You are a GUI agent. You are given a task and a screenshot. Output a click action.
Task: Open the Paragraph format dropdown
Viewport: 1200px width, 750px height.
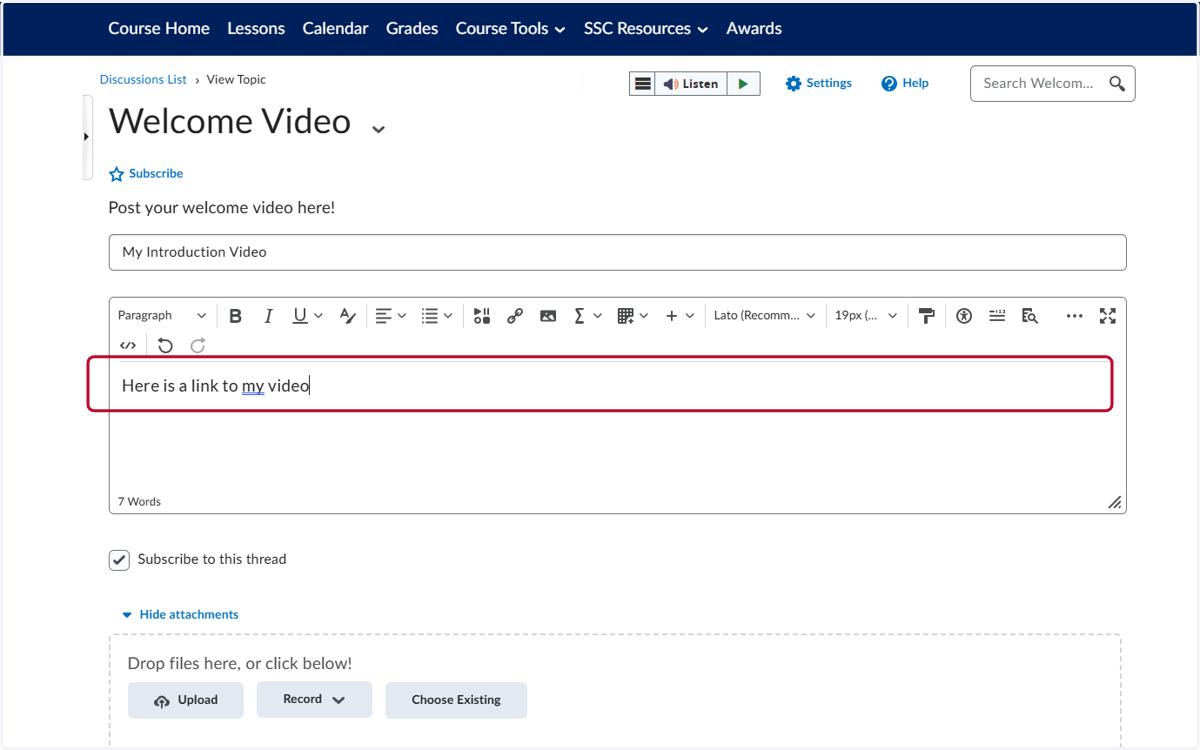[x=162, y=316]
